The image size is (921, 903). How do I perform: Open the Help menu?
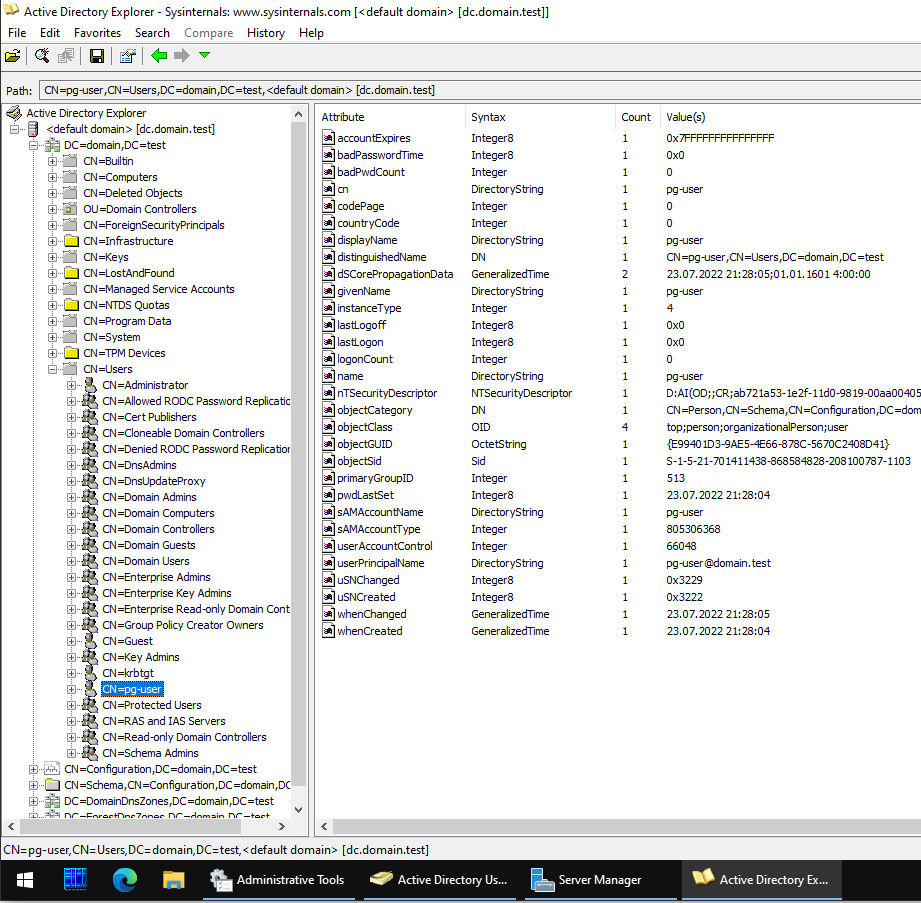pos(311,33)
